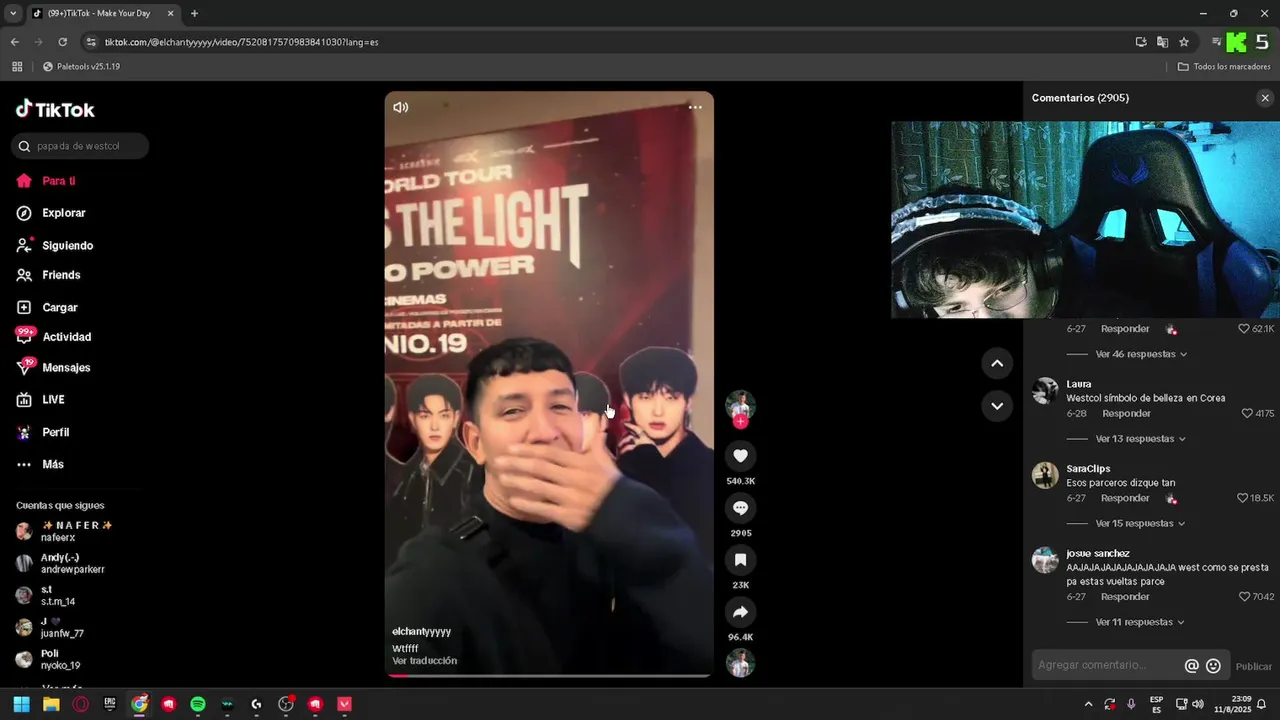Click the install app icon in address bar

pos(1141,42)
